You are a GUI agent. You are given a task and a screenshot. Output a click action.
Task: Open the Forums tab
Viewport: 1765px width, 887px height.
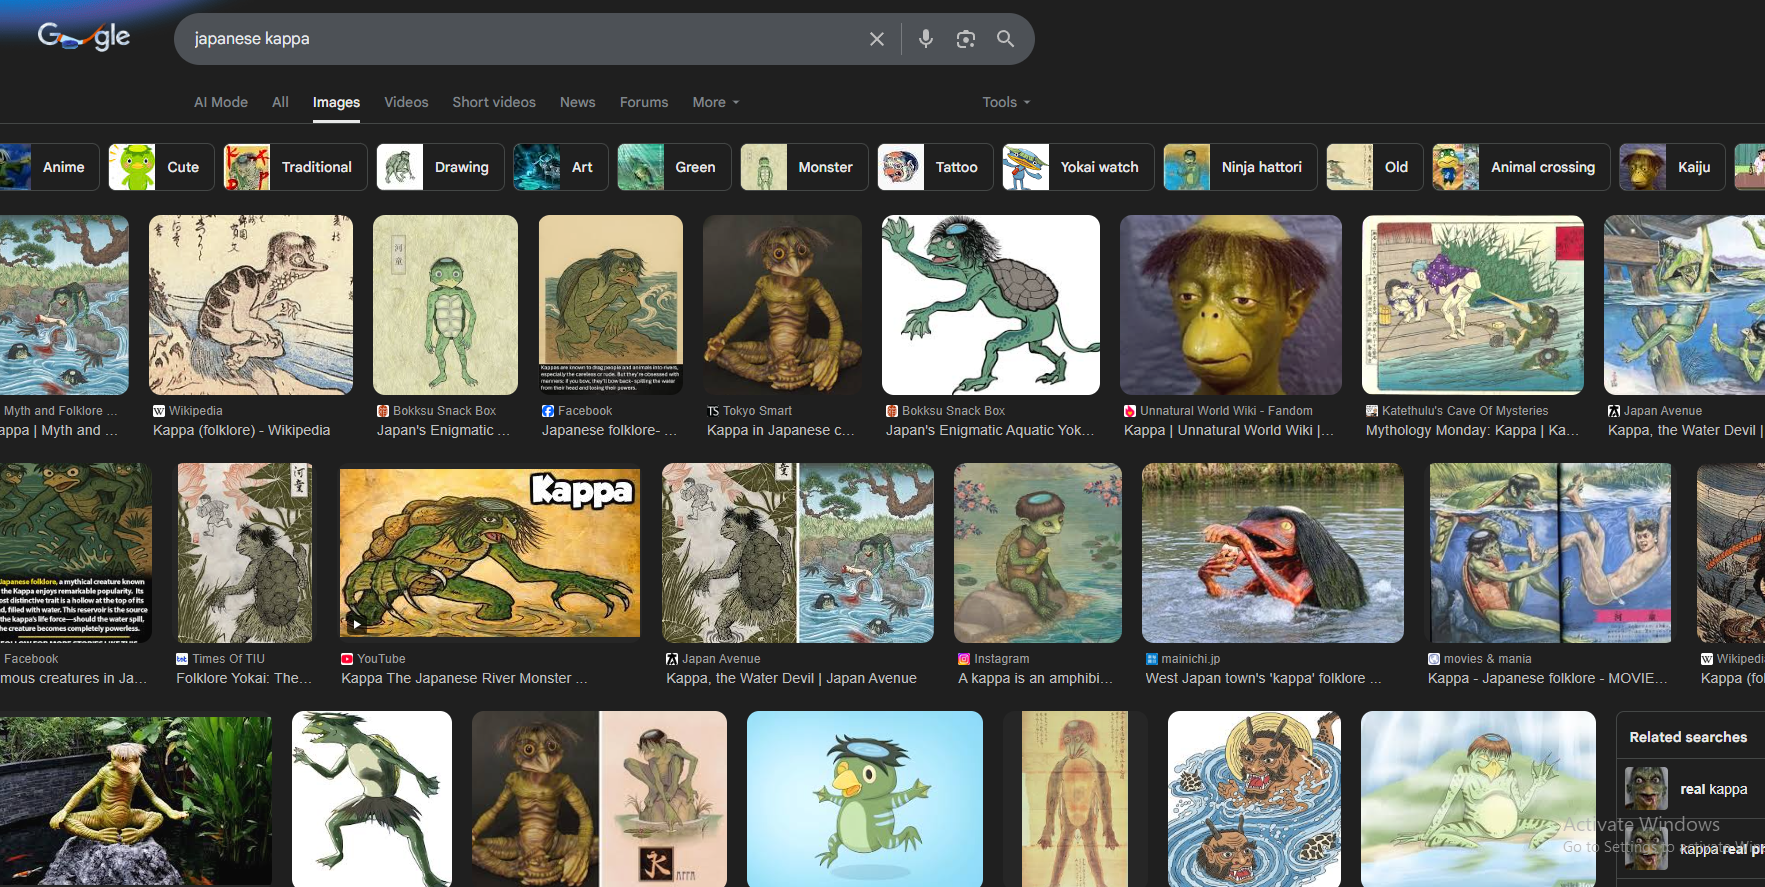tap(644, 102)
